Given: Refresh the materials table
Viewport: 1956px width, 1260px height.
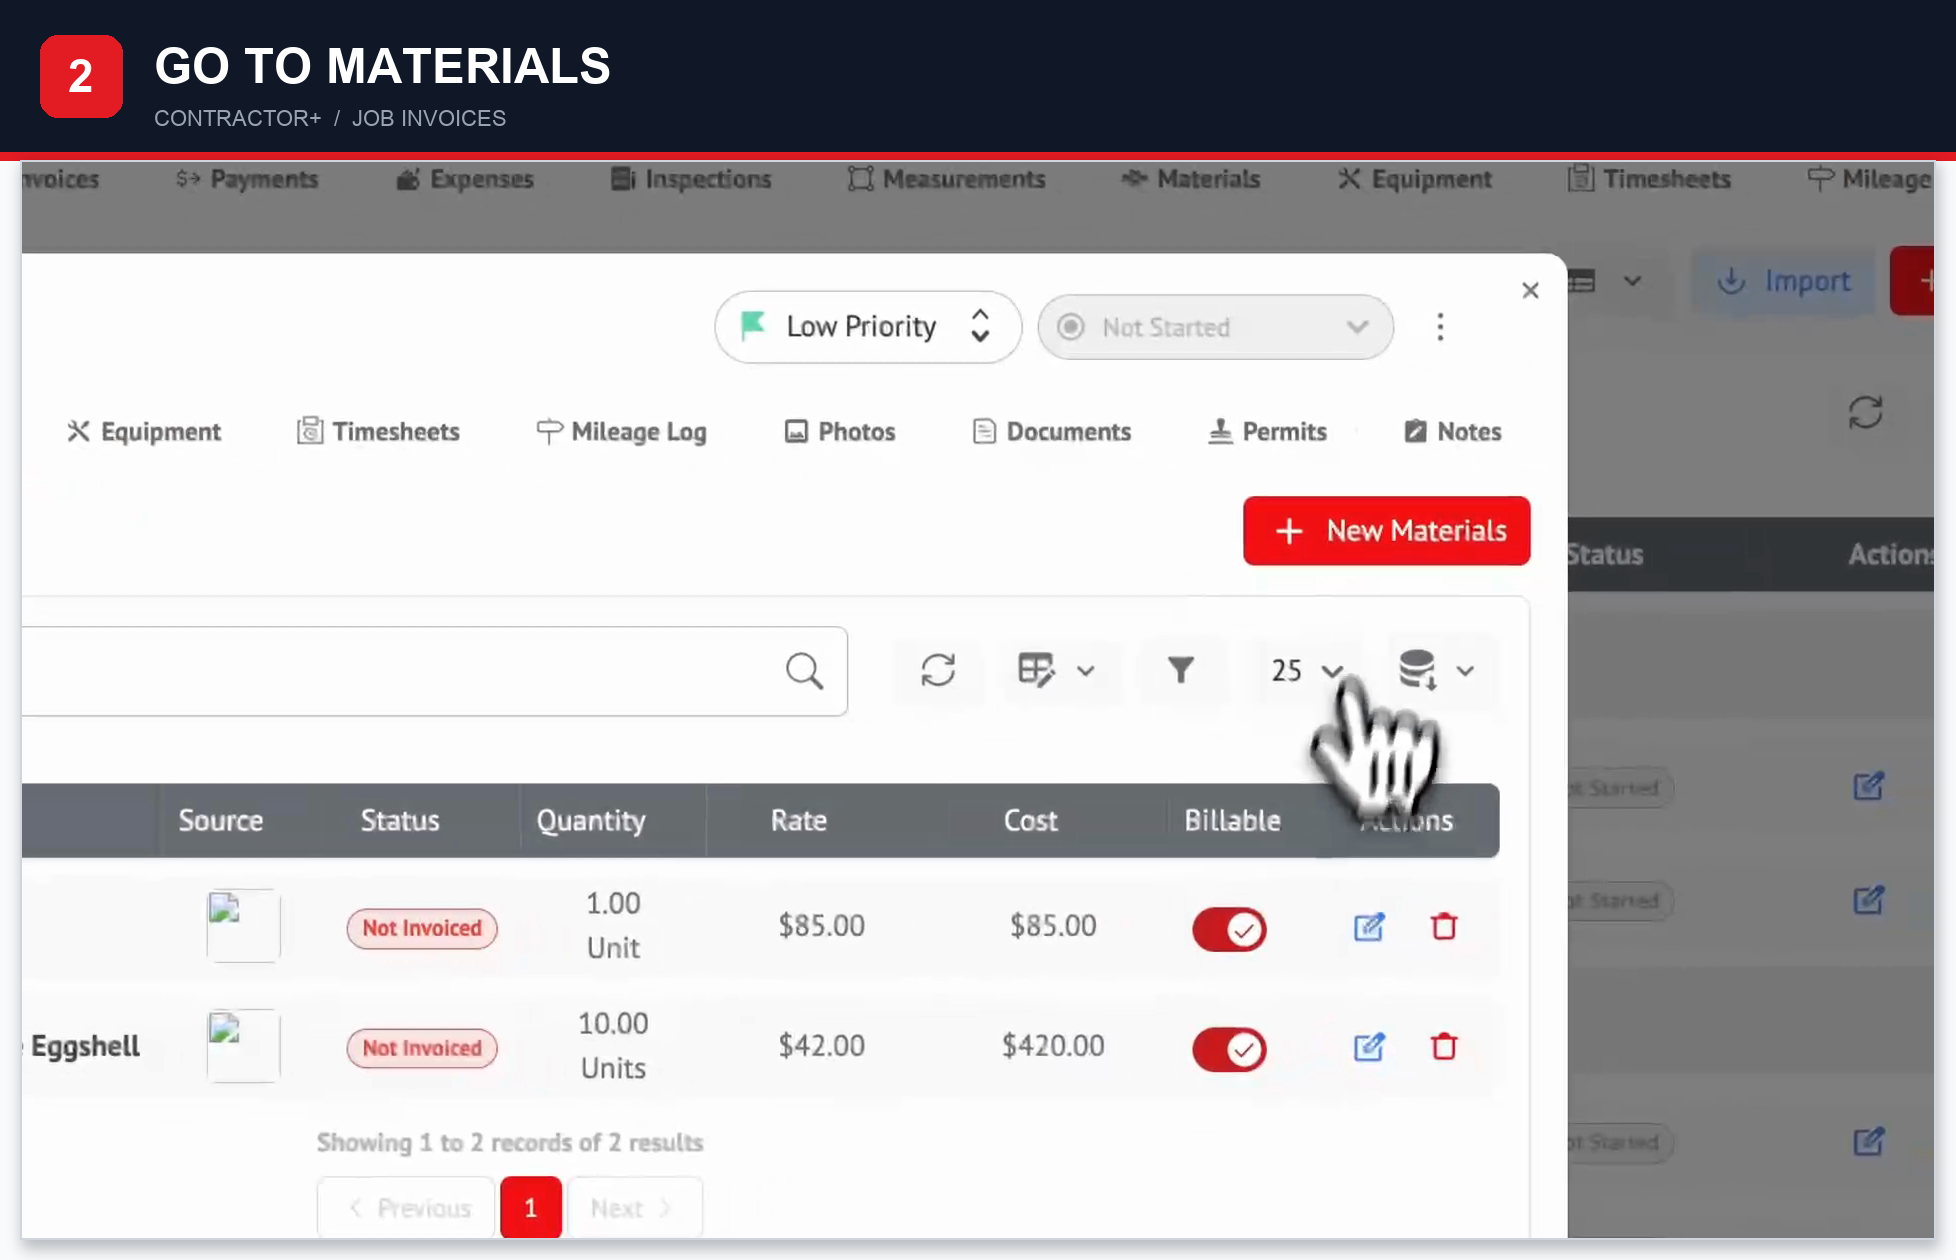Looking at the screenshot, I should click(x=938, y=670).
